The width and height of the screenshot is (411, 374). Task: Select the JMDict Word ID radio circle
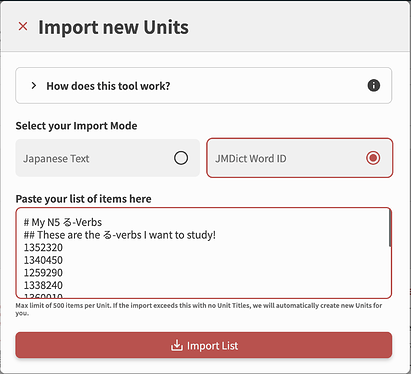pyautogui.click(x=373, y=158)
